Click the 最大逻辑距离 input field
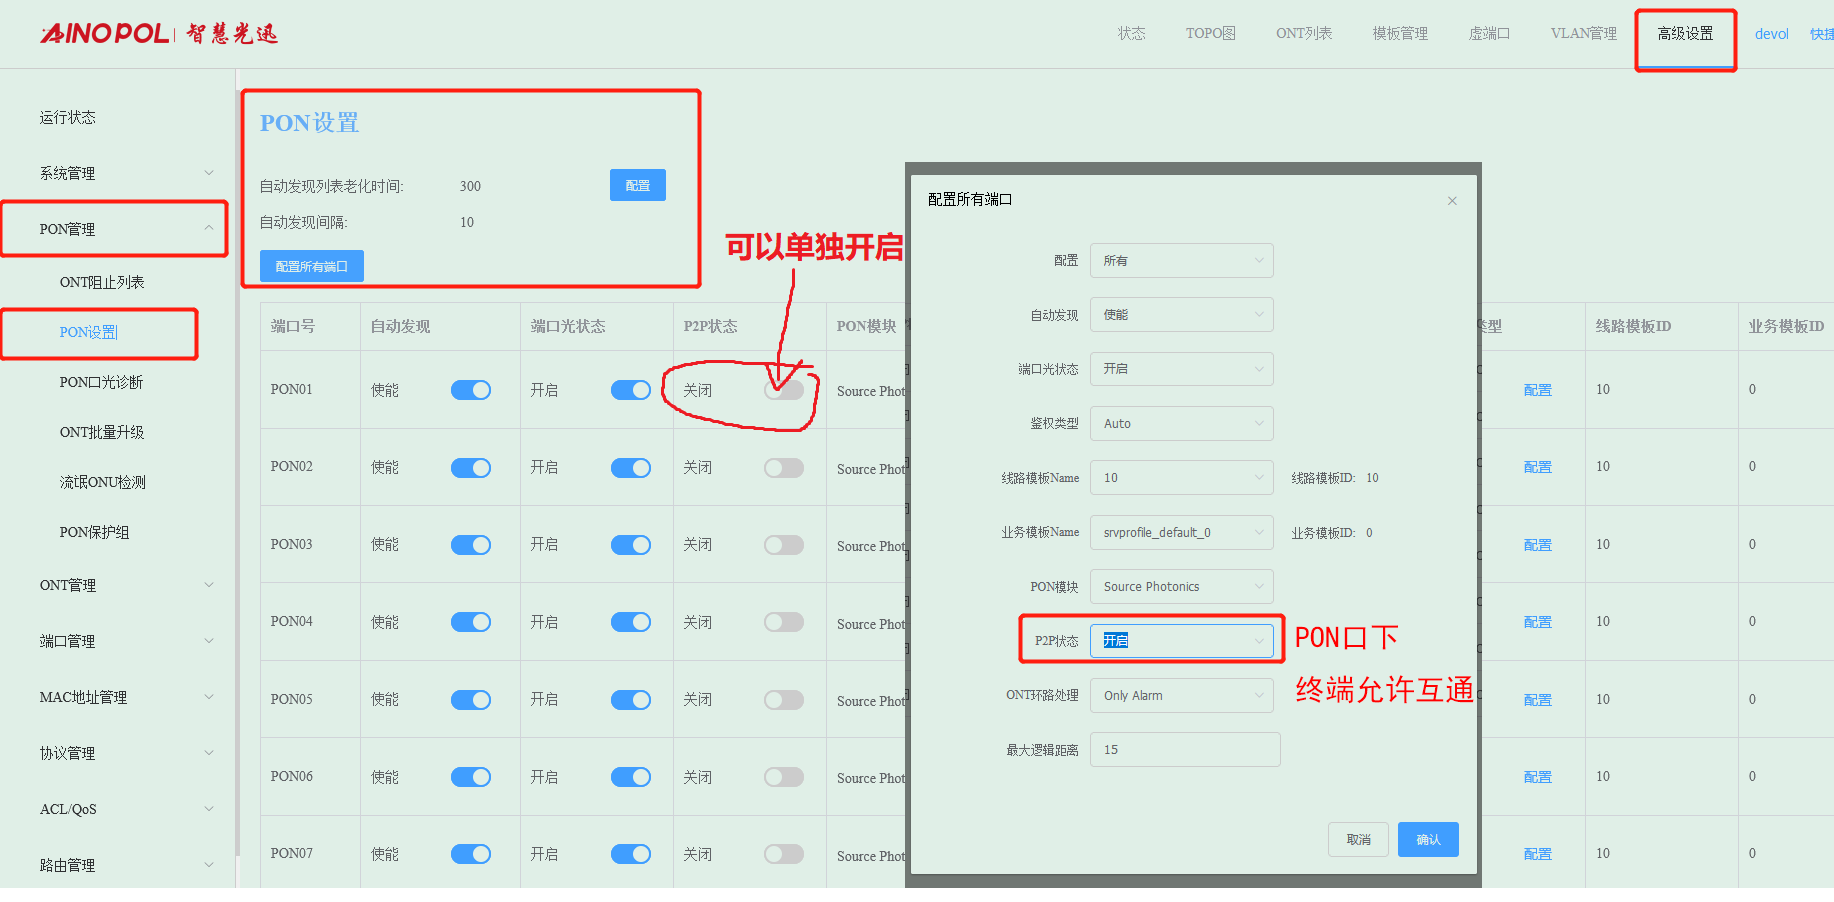Screen dimensions: 1834x902 (x=1184, y=750)
